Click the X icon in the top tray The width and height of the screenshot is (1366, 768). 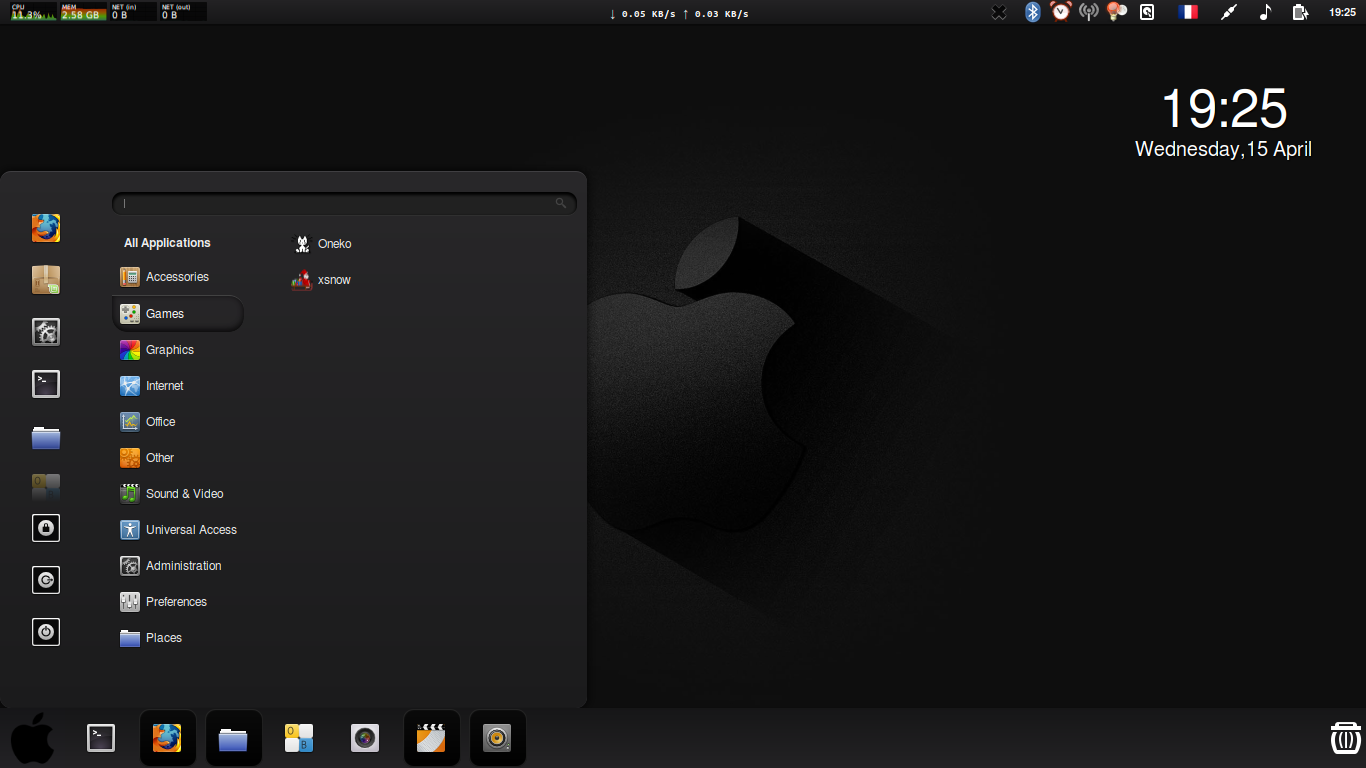tap(999, 12)
